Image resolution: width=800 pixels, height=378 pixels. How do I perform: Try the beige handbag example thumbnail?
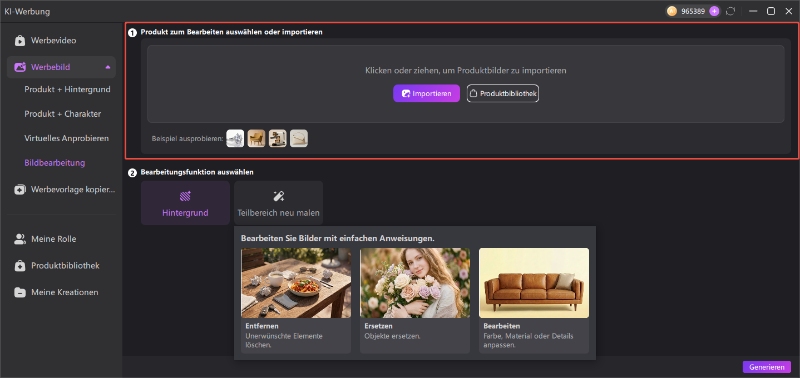(x=299, y=138)
